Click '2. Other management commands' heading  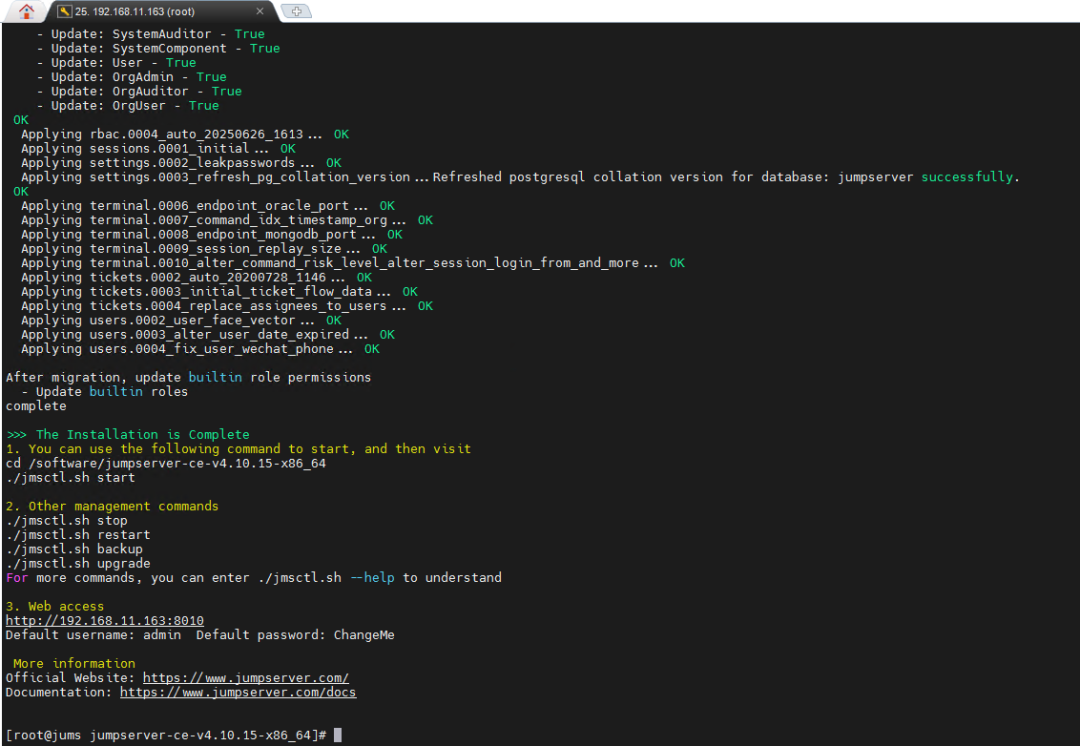pos(112,506)
